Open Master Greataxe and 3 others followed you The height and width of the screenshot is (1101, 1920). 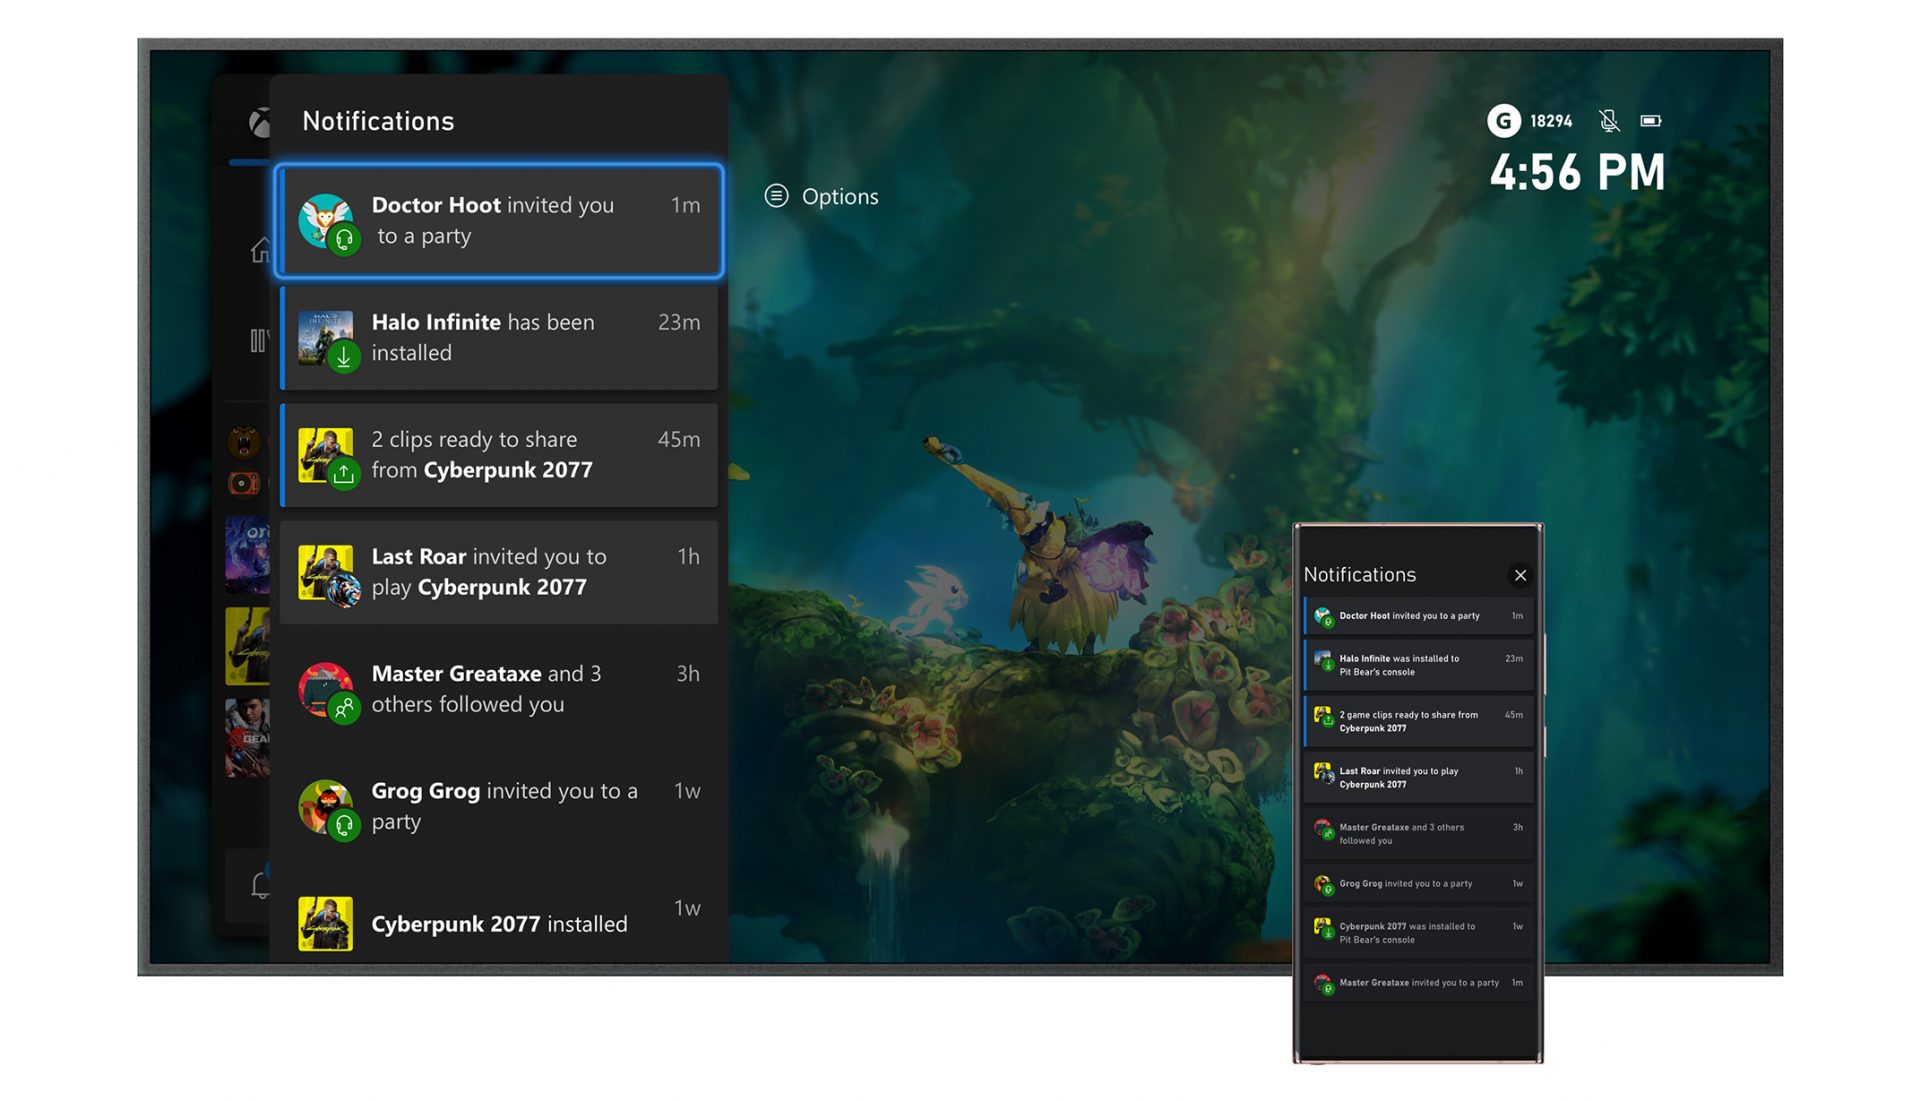click(x=499, y=689)
